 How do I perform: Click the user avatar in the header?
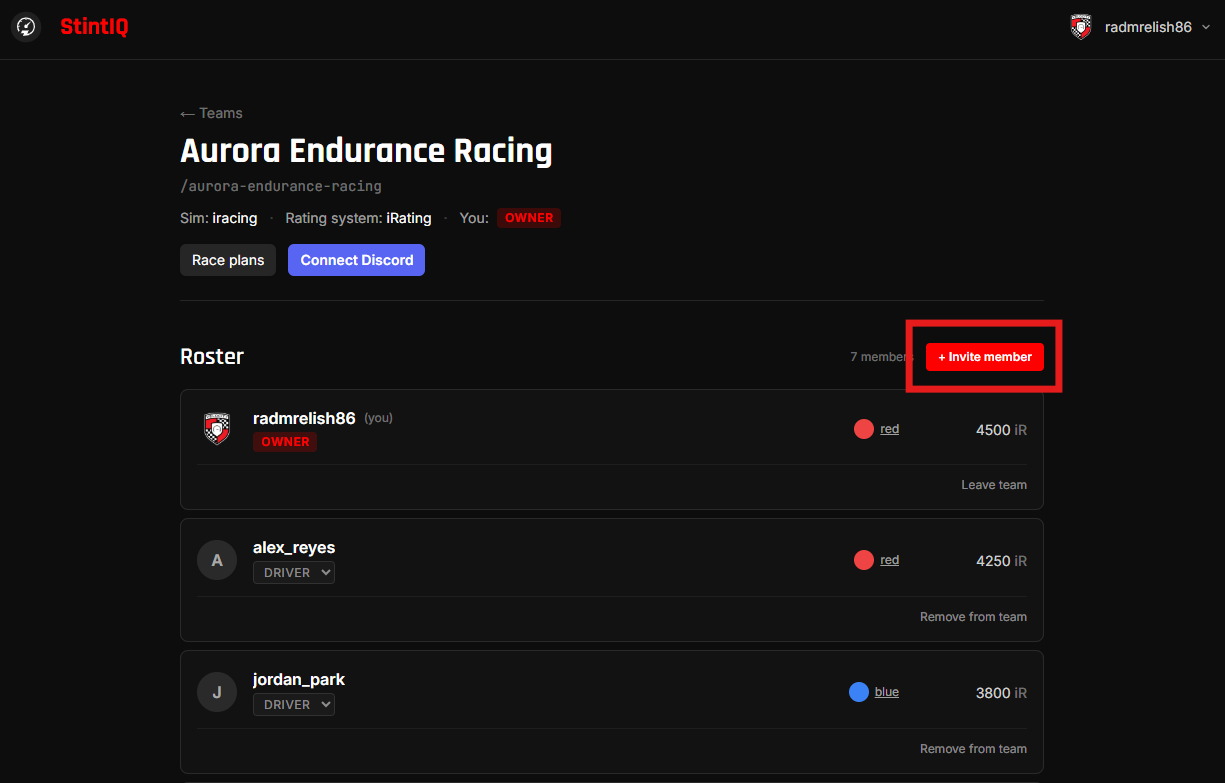[1080, 27]
